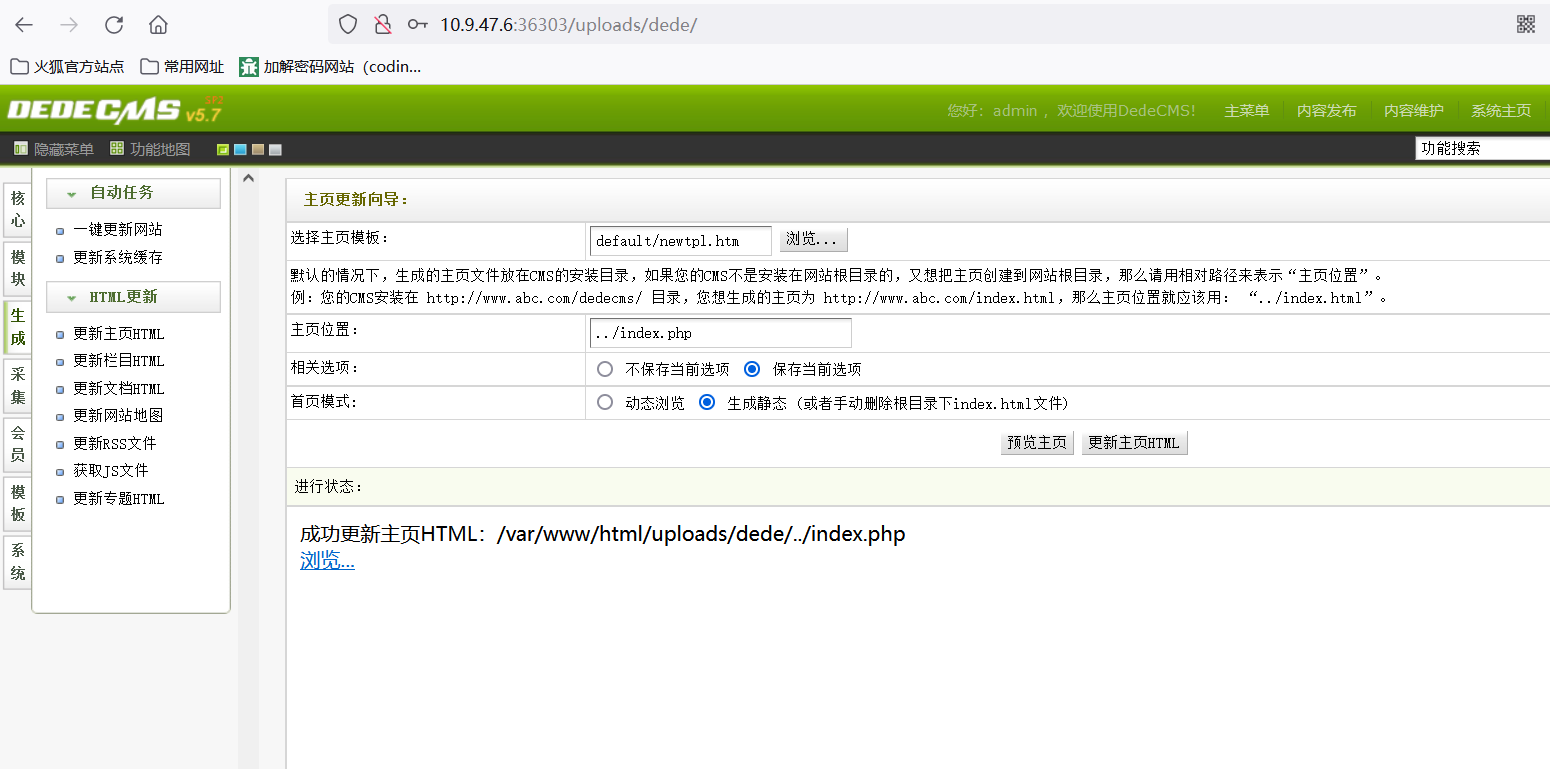This screenshot has width=1550, height=769.
Task: Open the 浏览... link under the status message
Action: pos(326,559)
